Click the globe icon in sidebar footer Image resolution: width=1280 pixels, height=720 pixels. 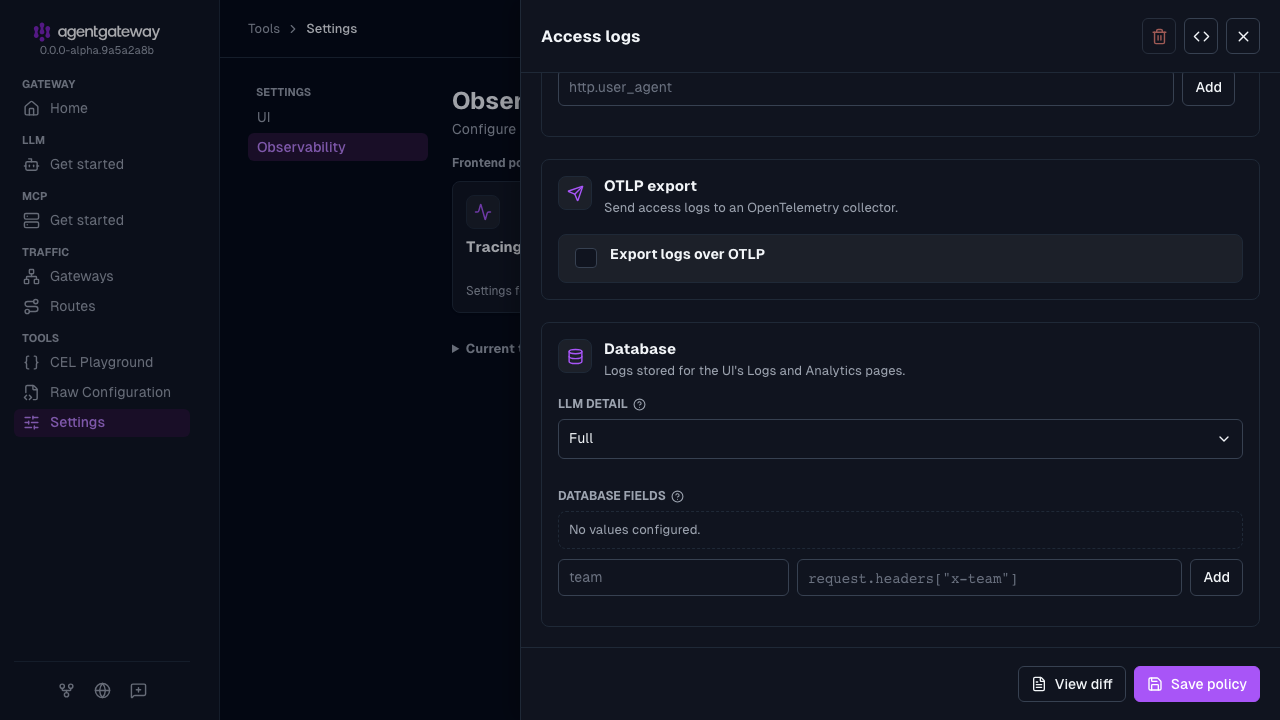point(102,690)
